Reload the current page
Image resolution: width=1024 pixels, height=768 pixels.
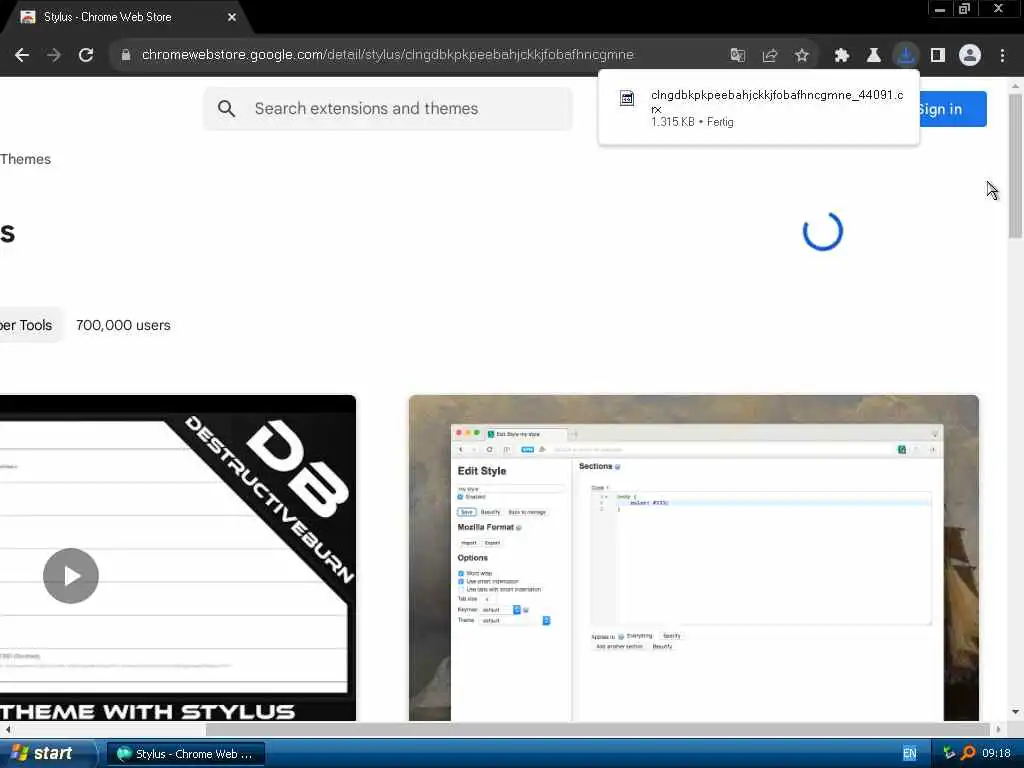point(86,55)
